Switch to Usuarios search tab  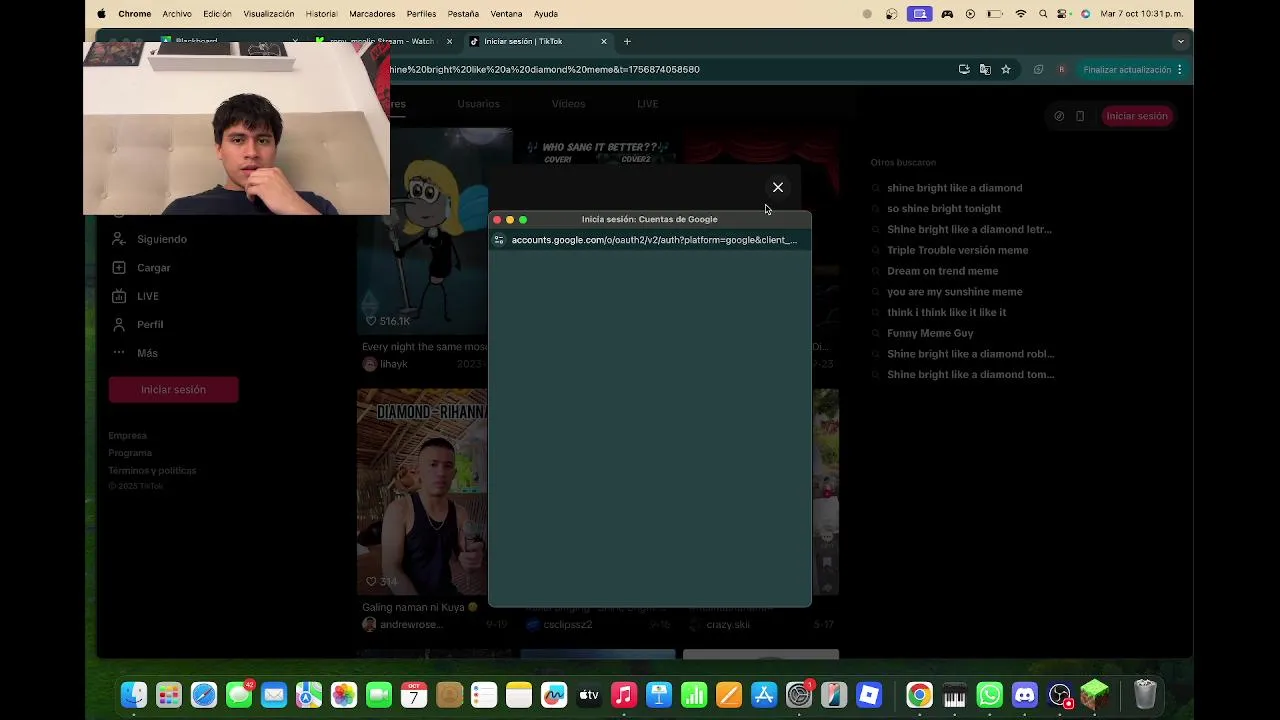click(478, 104)
